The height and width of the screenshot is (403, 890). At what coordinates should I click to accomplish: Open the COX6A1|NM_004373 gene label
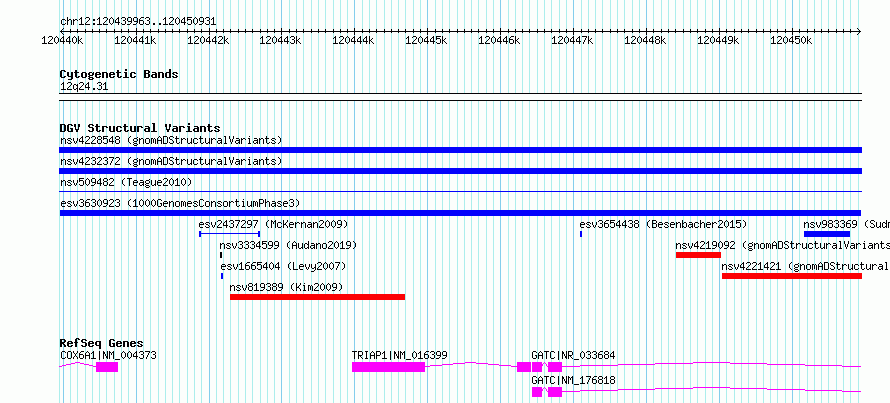108,355
